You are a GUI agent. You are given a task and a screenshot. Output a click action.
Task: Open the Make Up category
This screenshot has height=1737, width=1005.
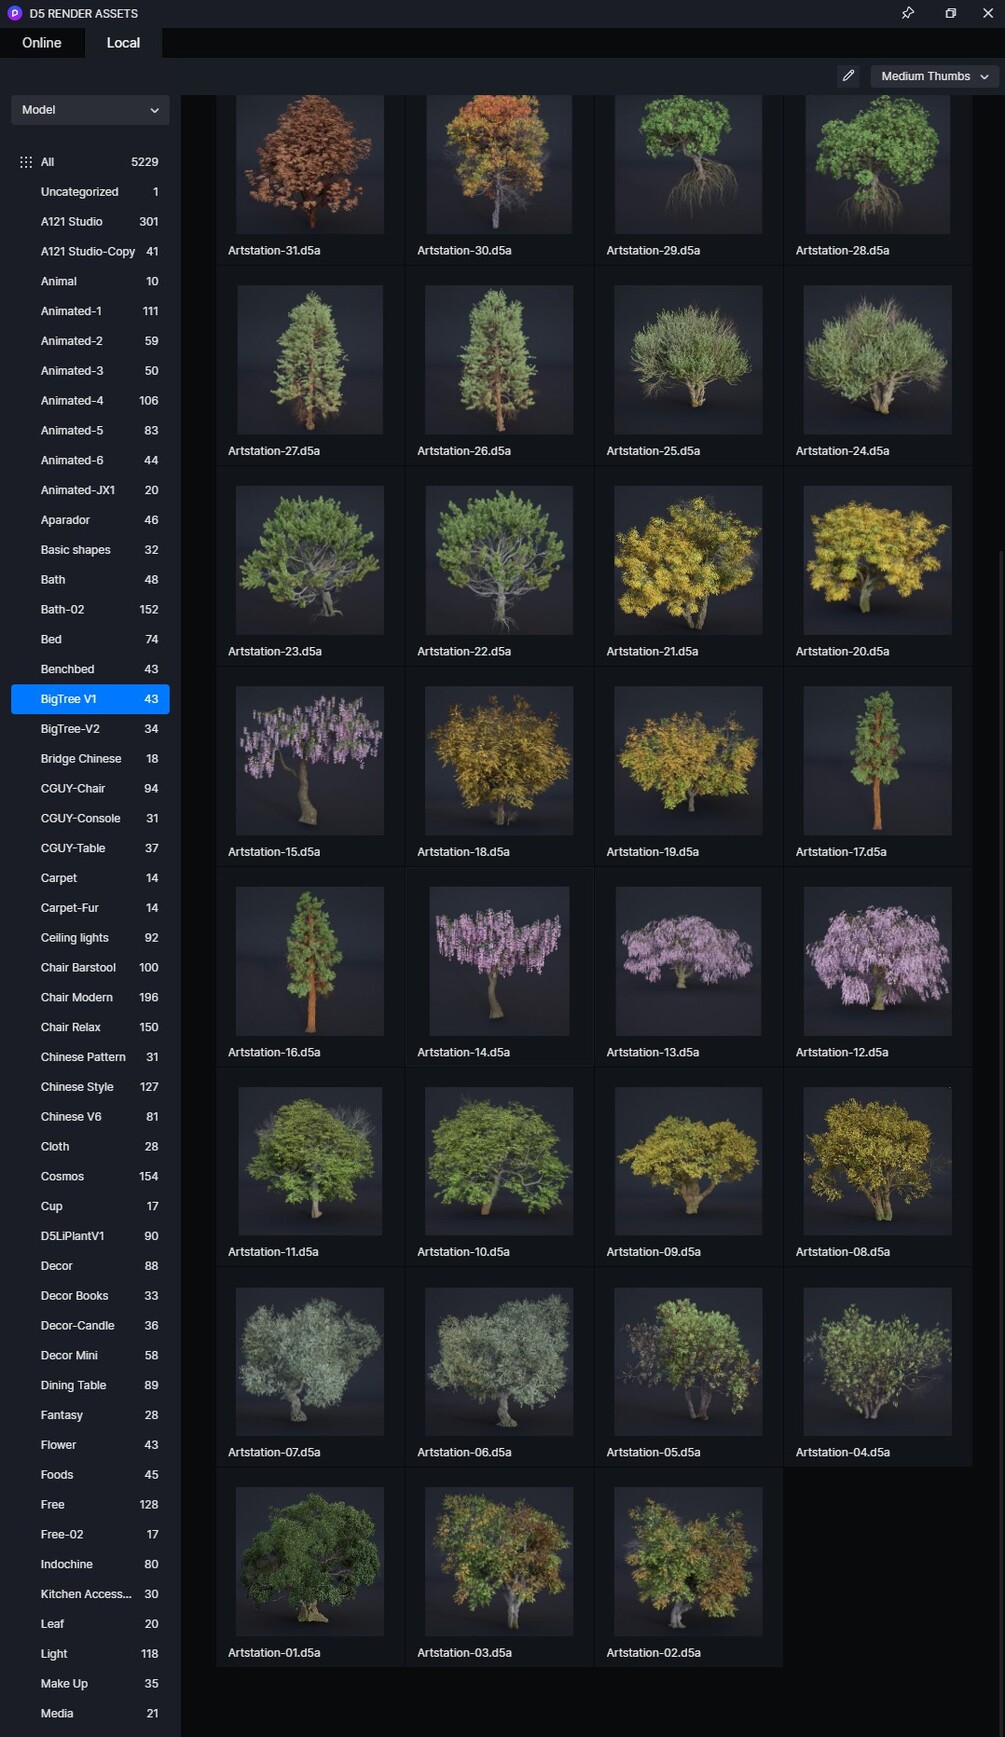coord(90,1684)
